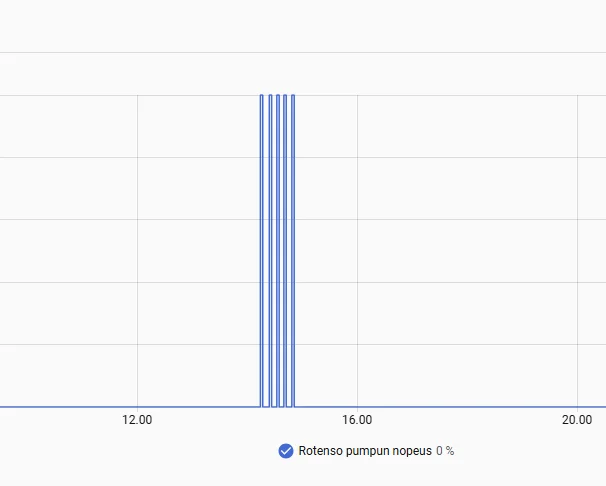This screenshot has width=606, height=486.
Task: Click the fourth pump speed spike from left
Action: click(x=285, y=251)
